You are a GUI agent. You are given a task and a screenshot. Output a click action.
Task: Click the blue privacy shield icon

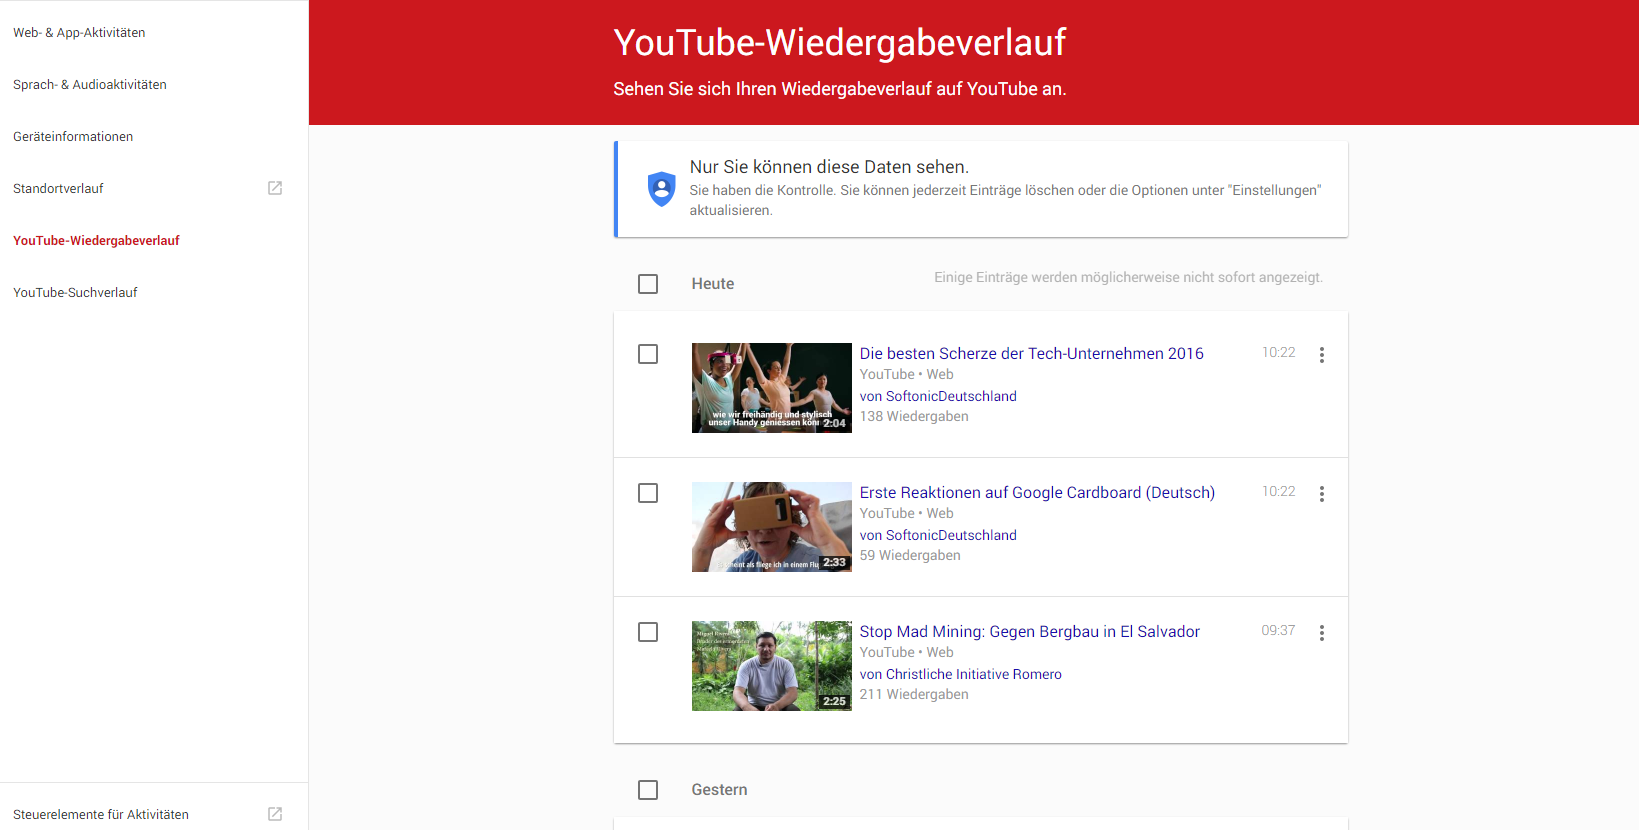[x=661, y=189]
